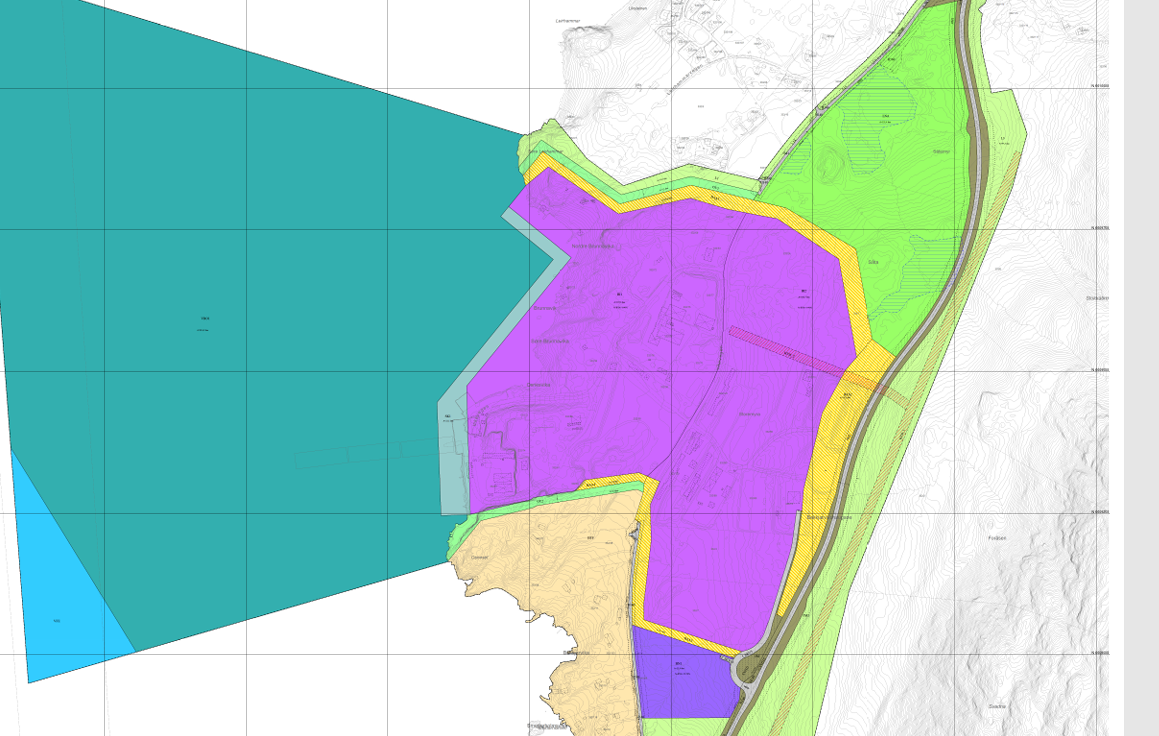Screen dimensions: 1159x736
Task: Click the Stokkaåen label on right edge
Action: point(1097,297)
